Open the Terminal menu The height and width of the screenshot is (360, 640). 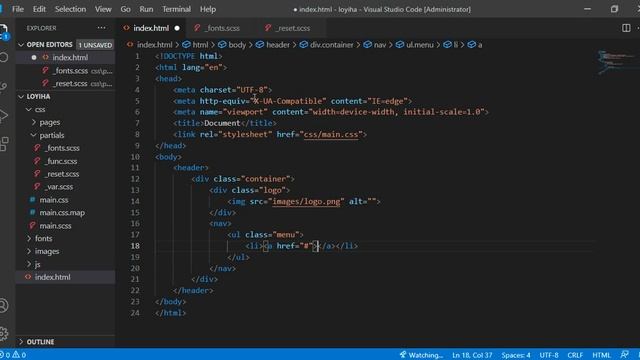[176, 9]
